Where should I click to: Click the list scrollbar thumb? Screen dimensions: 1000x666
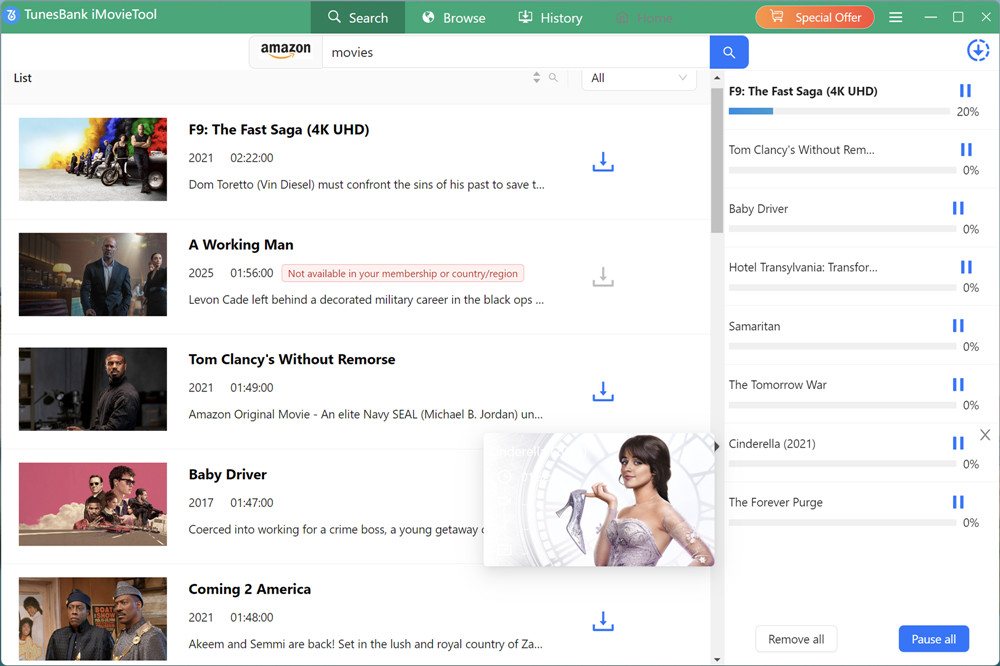(717, 159)
